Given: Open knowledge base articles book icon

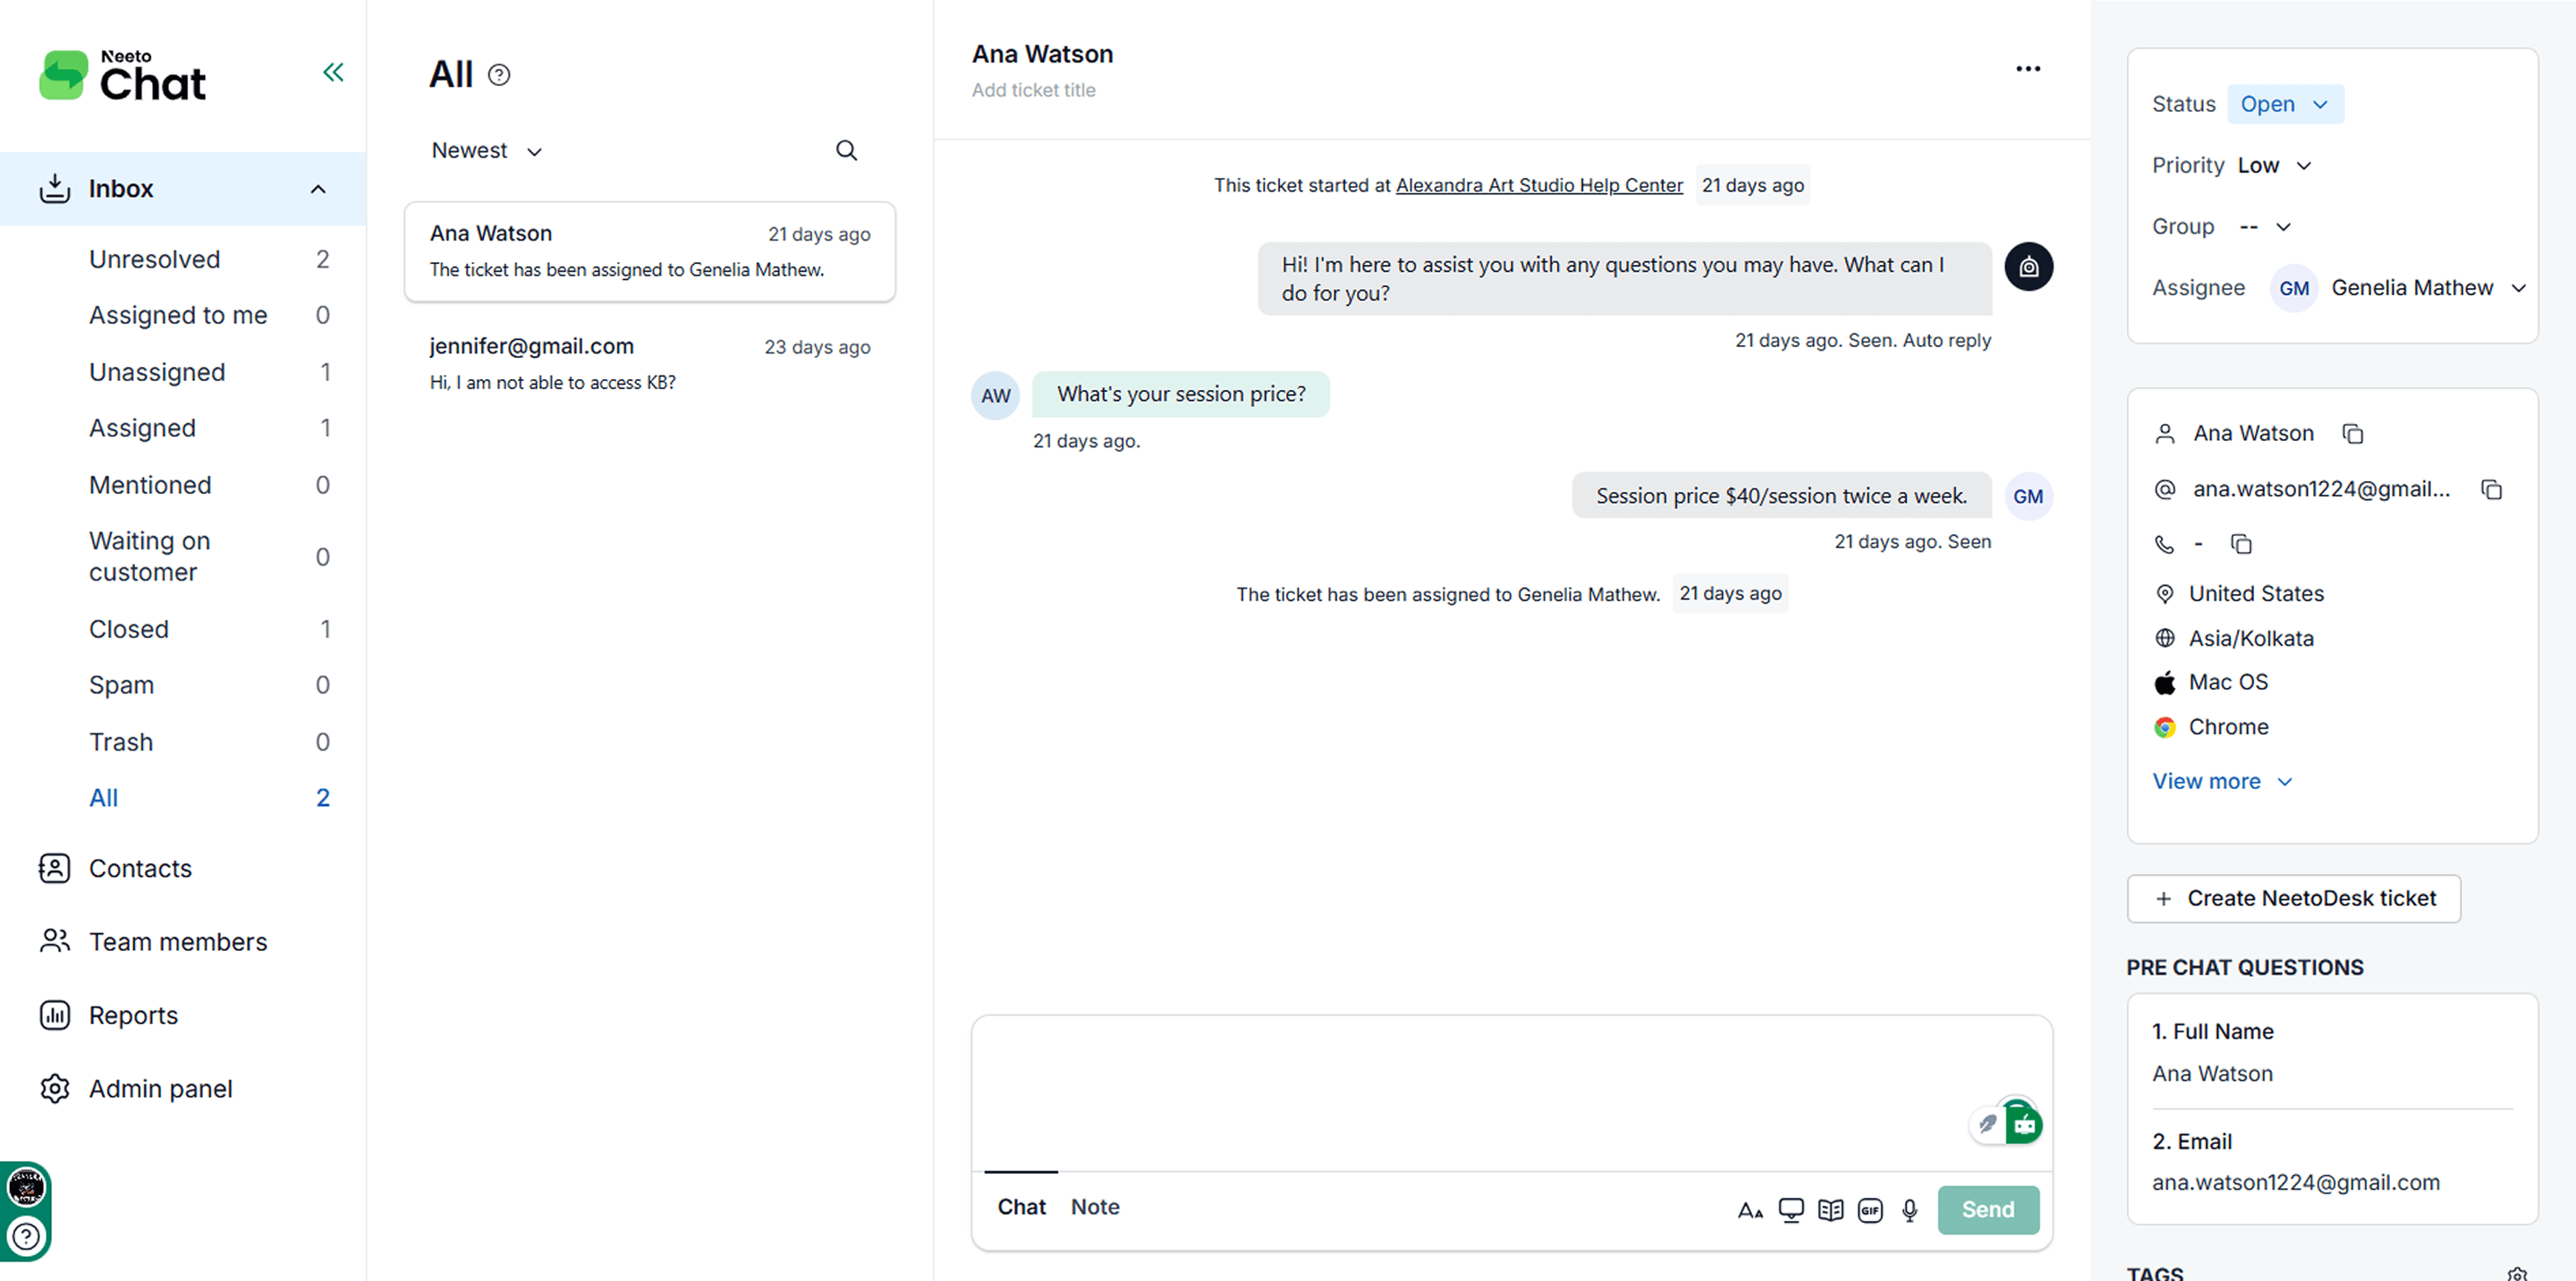Looking at the screenshot, I should click(x=1830, y=1210).
